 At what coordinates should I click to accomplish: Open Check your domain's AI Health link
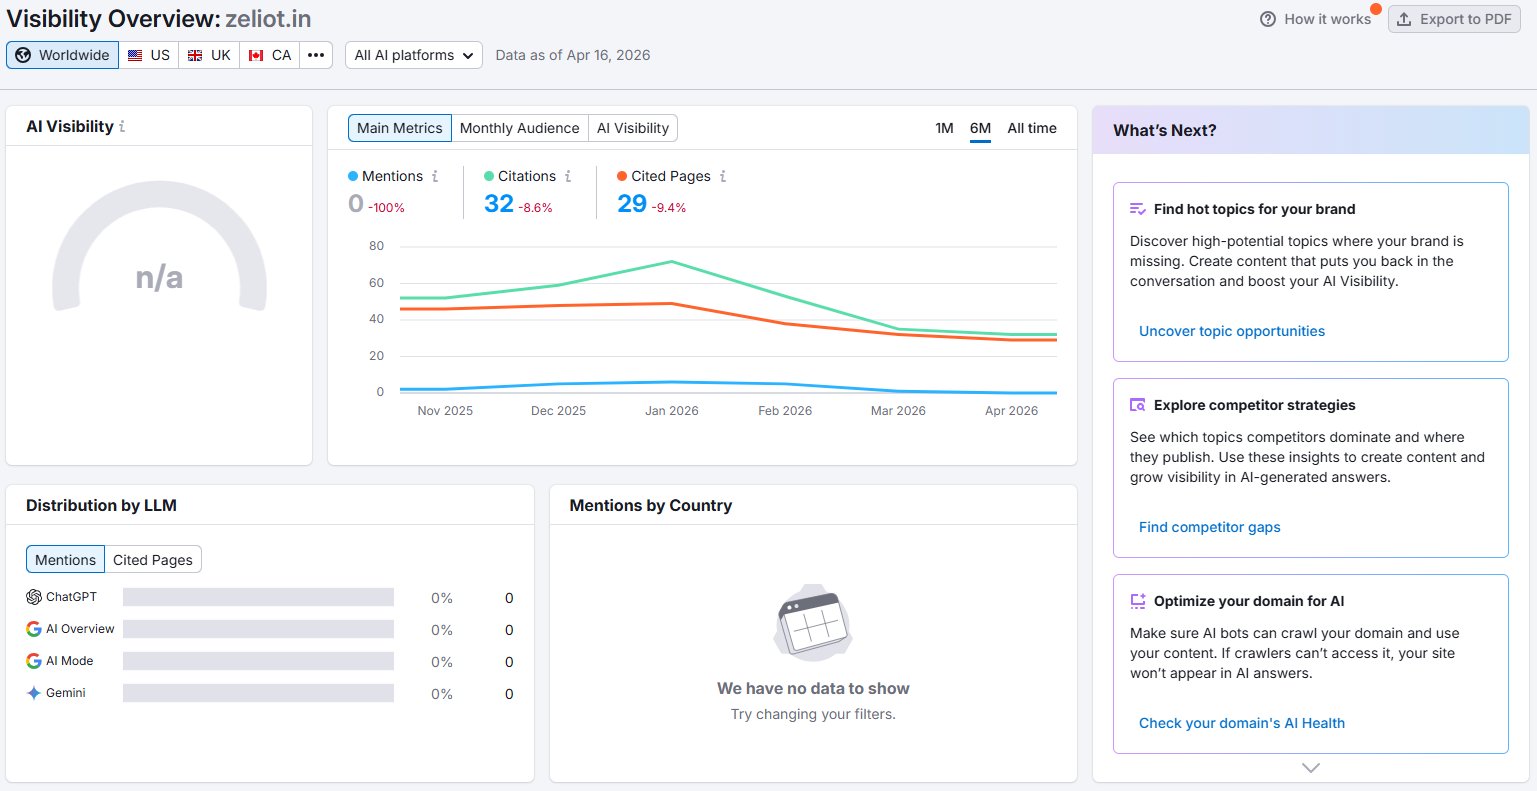tap(1241, 723)
